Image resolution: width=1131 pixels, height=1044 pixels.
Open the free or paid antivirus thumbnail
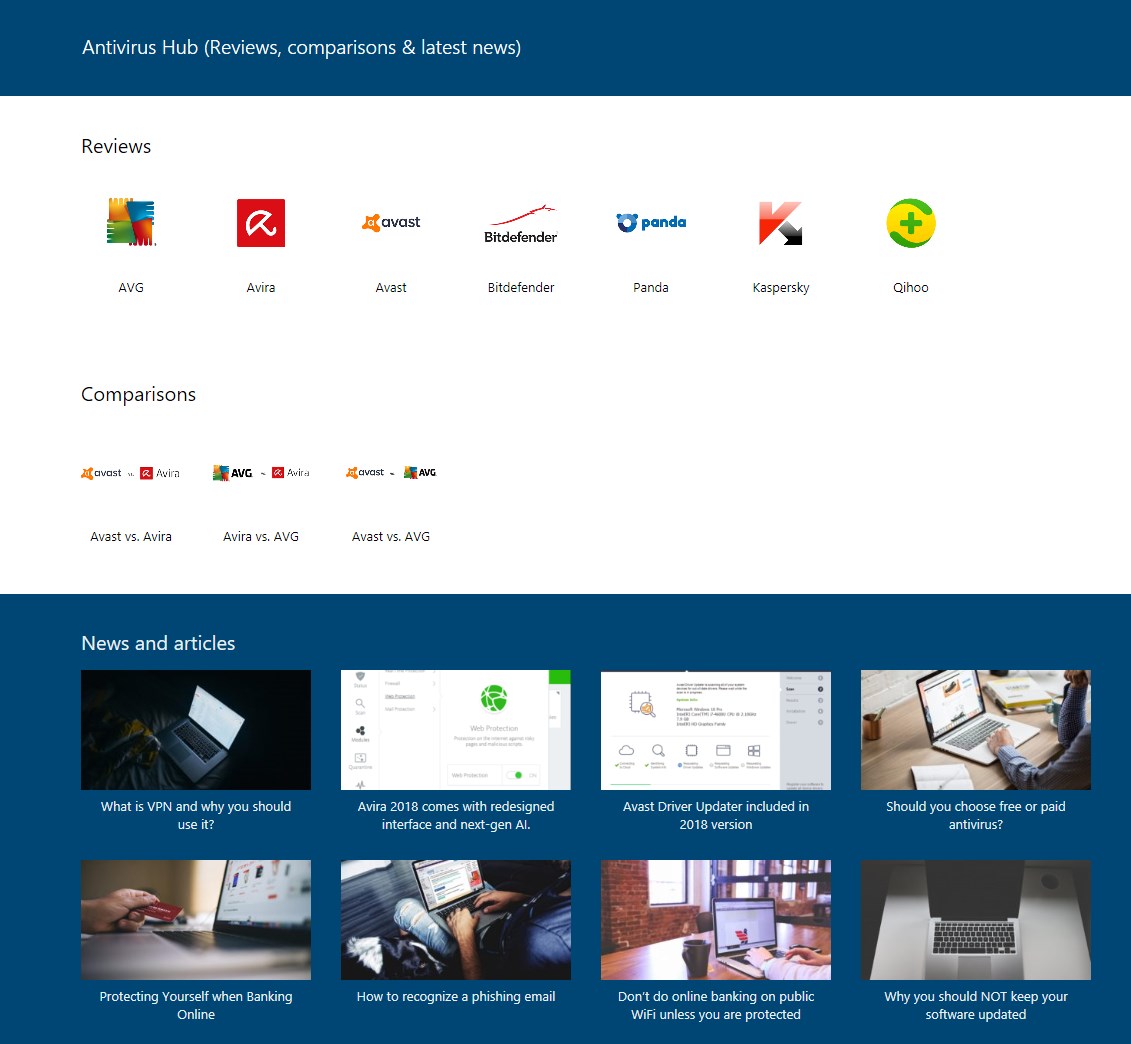point(976,729)
